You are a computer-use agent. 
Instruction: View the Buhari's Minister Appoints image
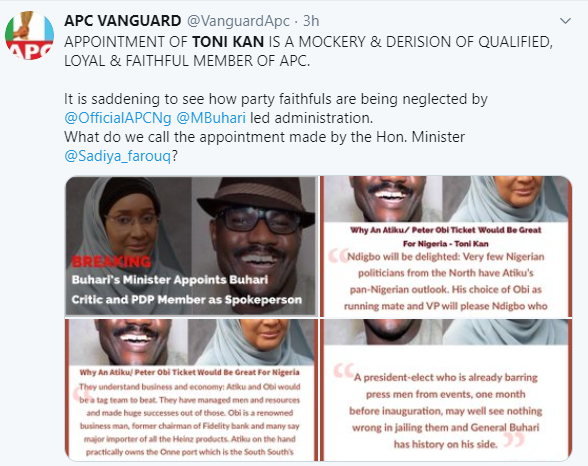[191, 246]
